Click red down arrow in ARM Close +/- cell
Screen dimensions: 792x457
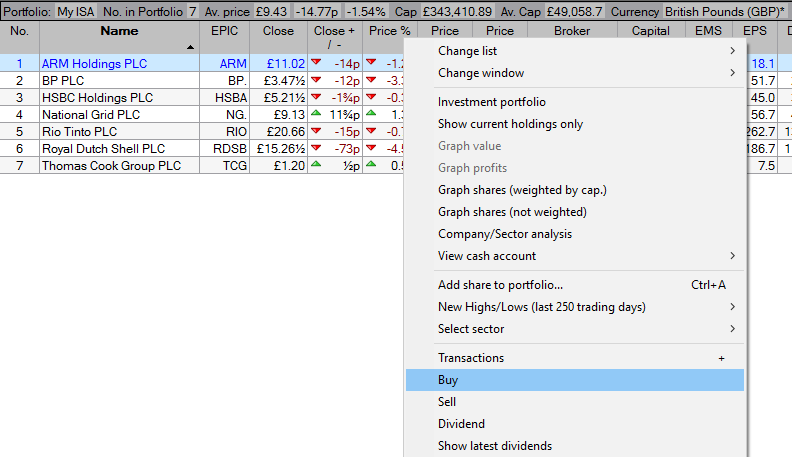(317, 62)
